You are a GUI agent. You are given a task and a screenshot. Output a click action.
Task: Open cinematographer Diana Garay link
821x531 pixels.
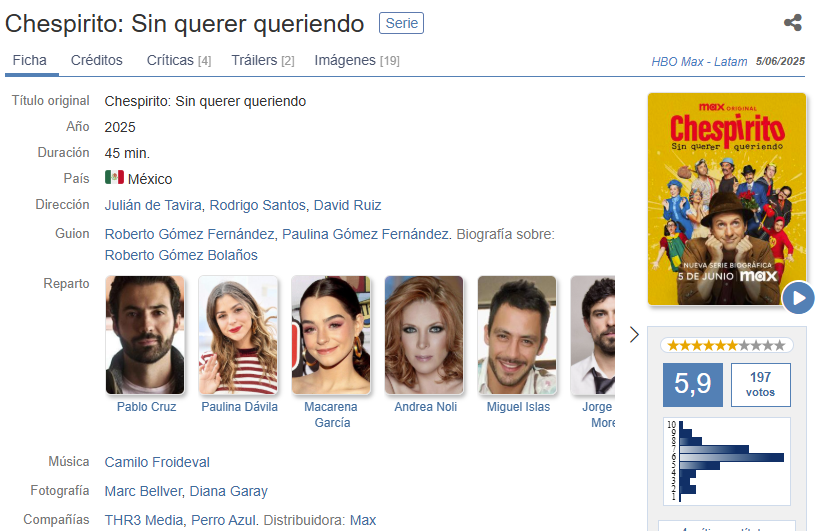(228, 491)
